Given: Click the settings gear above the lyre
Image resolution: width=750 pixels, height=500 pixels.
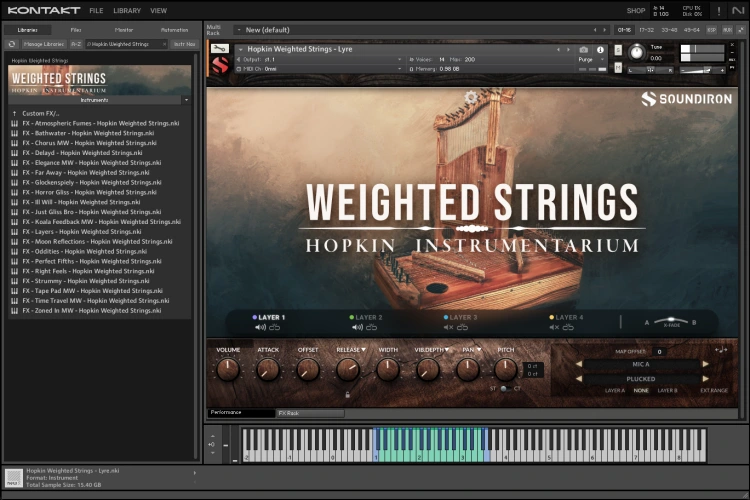Looking at the screenshot, I should tap(471, 98).
